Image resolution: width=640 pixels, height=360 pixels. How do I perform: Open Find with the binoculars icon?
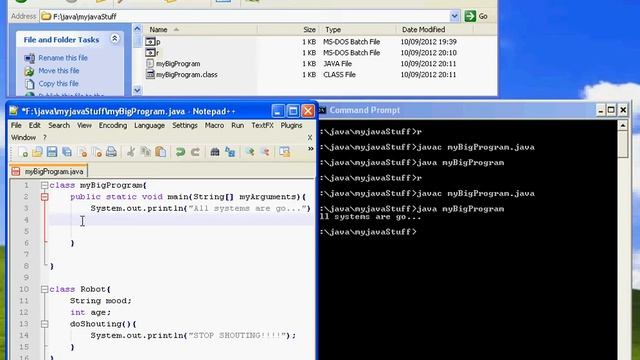tap(215, 152)
